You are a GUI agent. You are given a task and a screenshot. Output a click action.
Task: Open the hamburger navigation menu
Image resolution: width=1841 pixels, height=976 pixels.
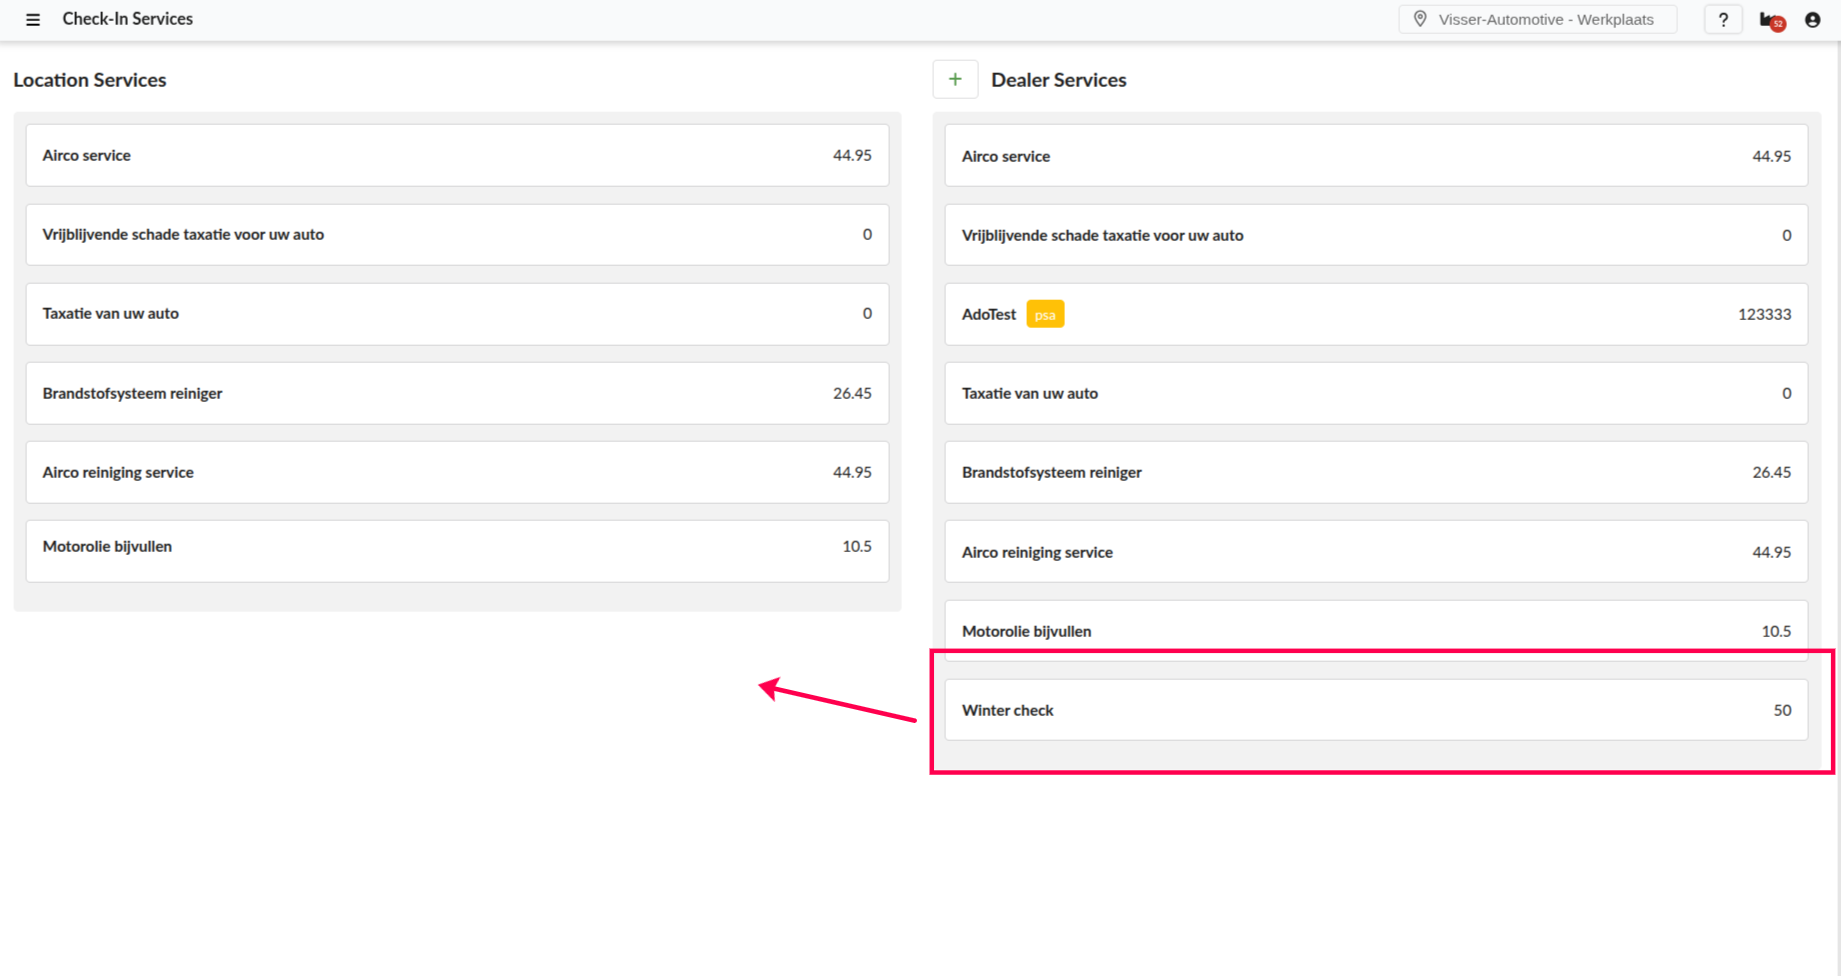pos(33,19)
